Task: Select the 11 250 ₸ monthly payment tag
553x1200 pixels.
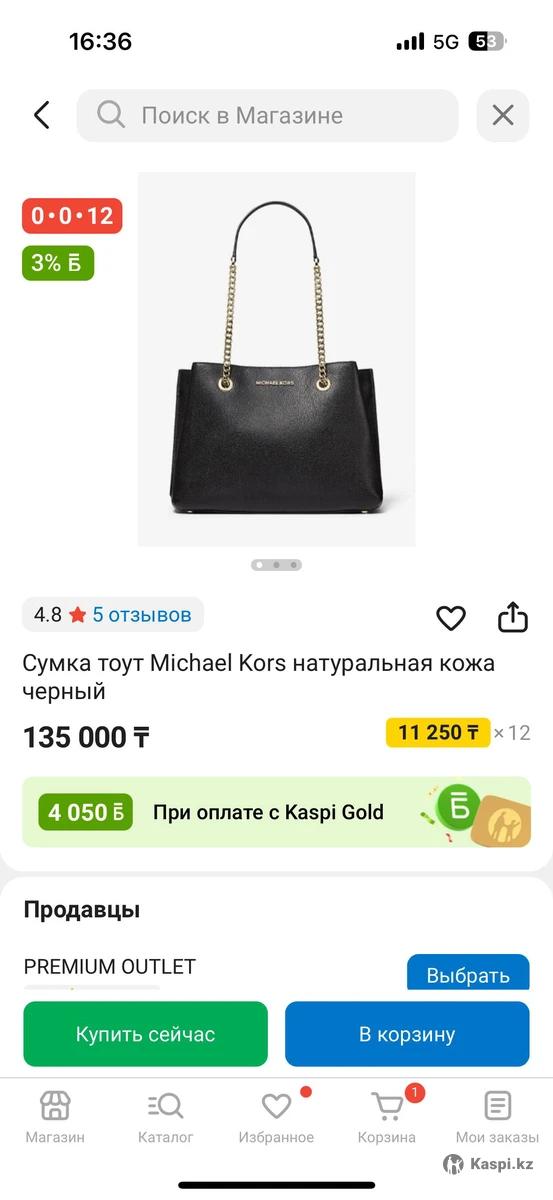Action: pos(438,733)
